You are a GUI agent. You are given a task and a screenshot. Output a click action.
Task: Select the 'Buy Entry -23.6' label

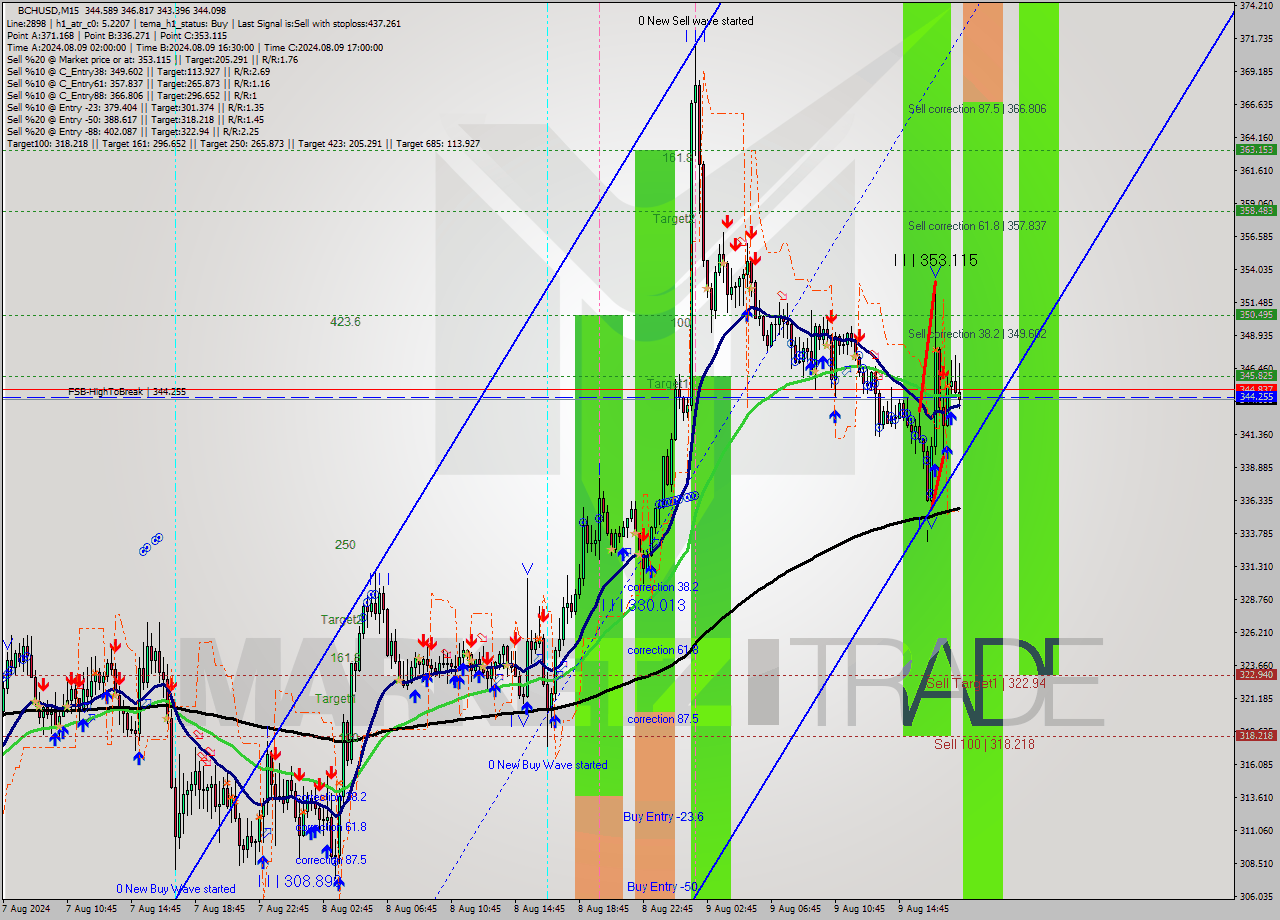pyautogui.click(x=663, y=817)
